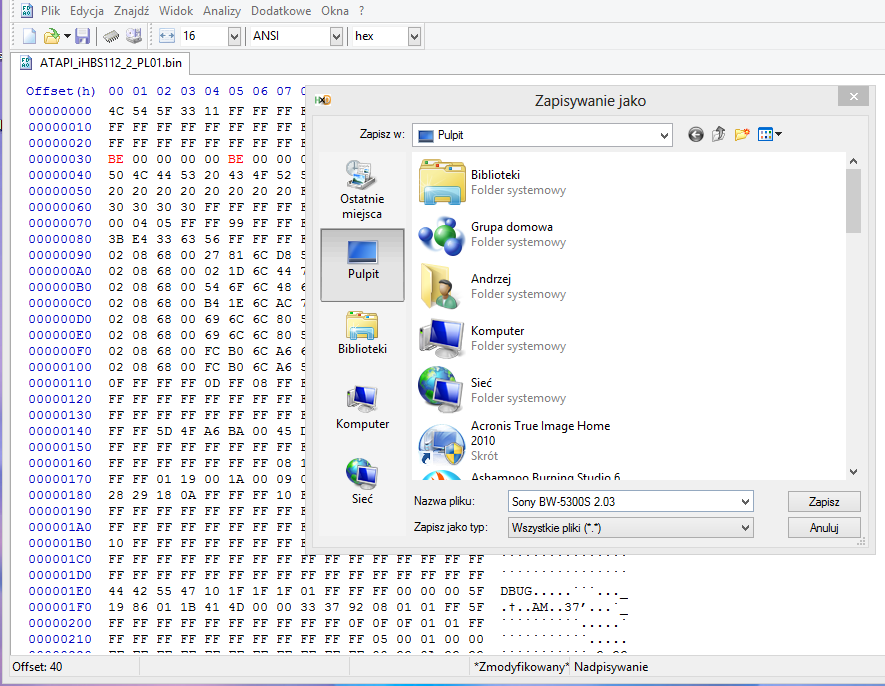Open the Widok menu

[x=176, y=11]
